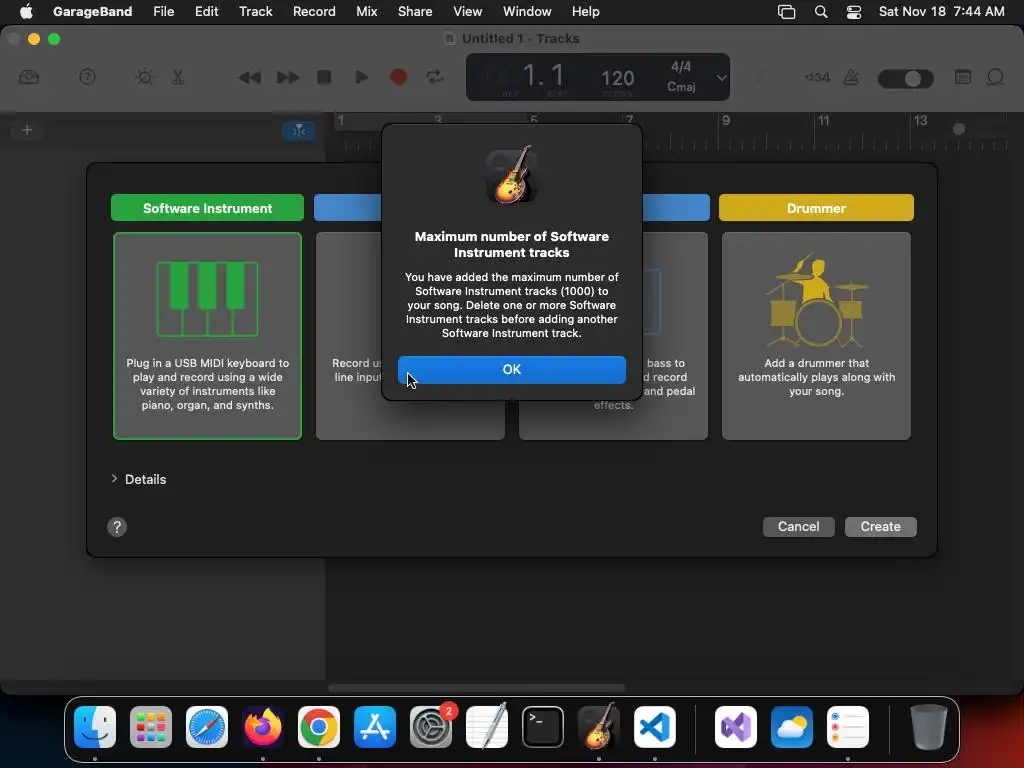Toggle the 1234 Count-in button
This screenshot has height=768, width=1024.
(x=817, y=78)
